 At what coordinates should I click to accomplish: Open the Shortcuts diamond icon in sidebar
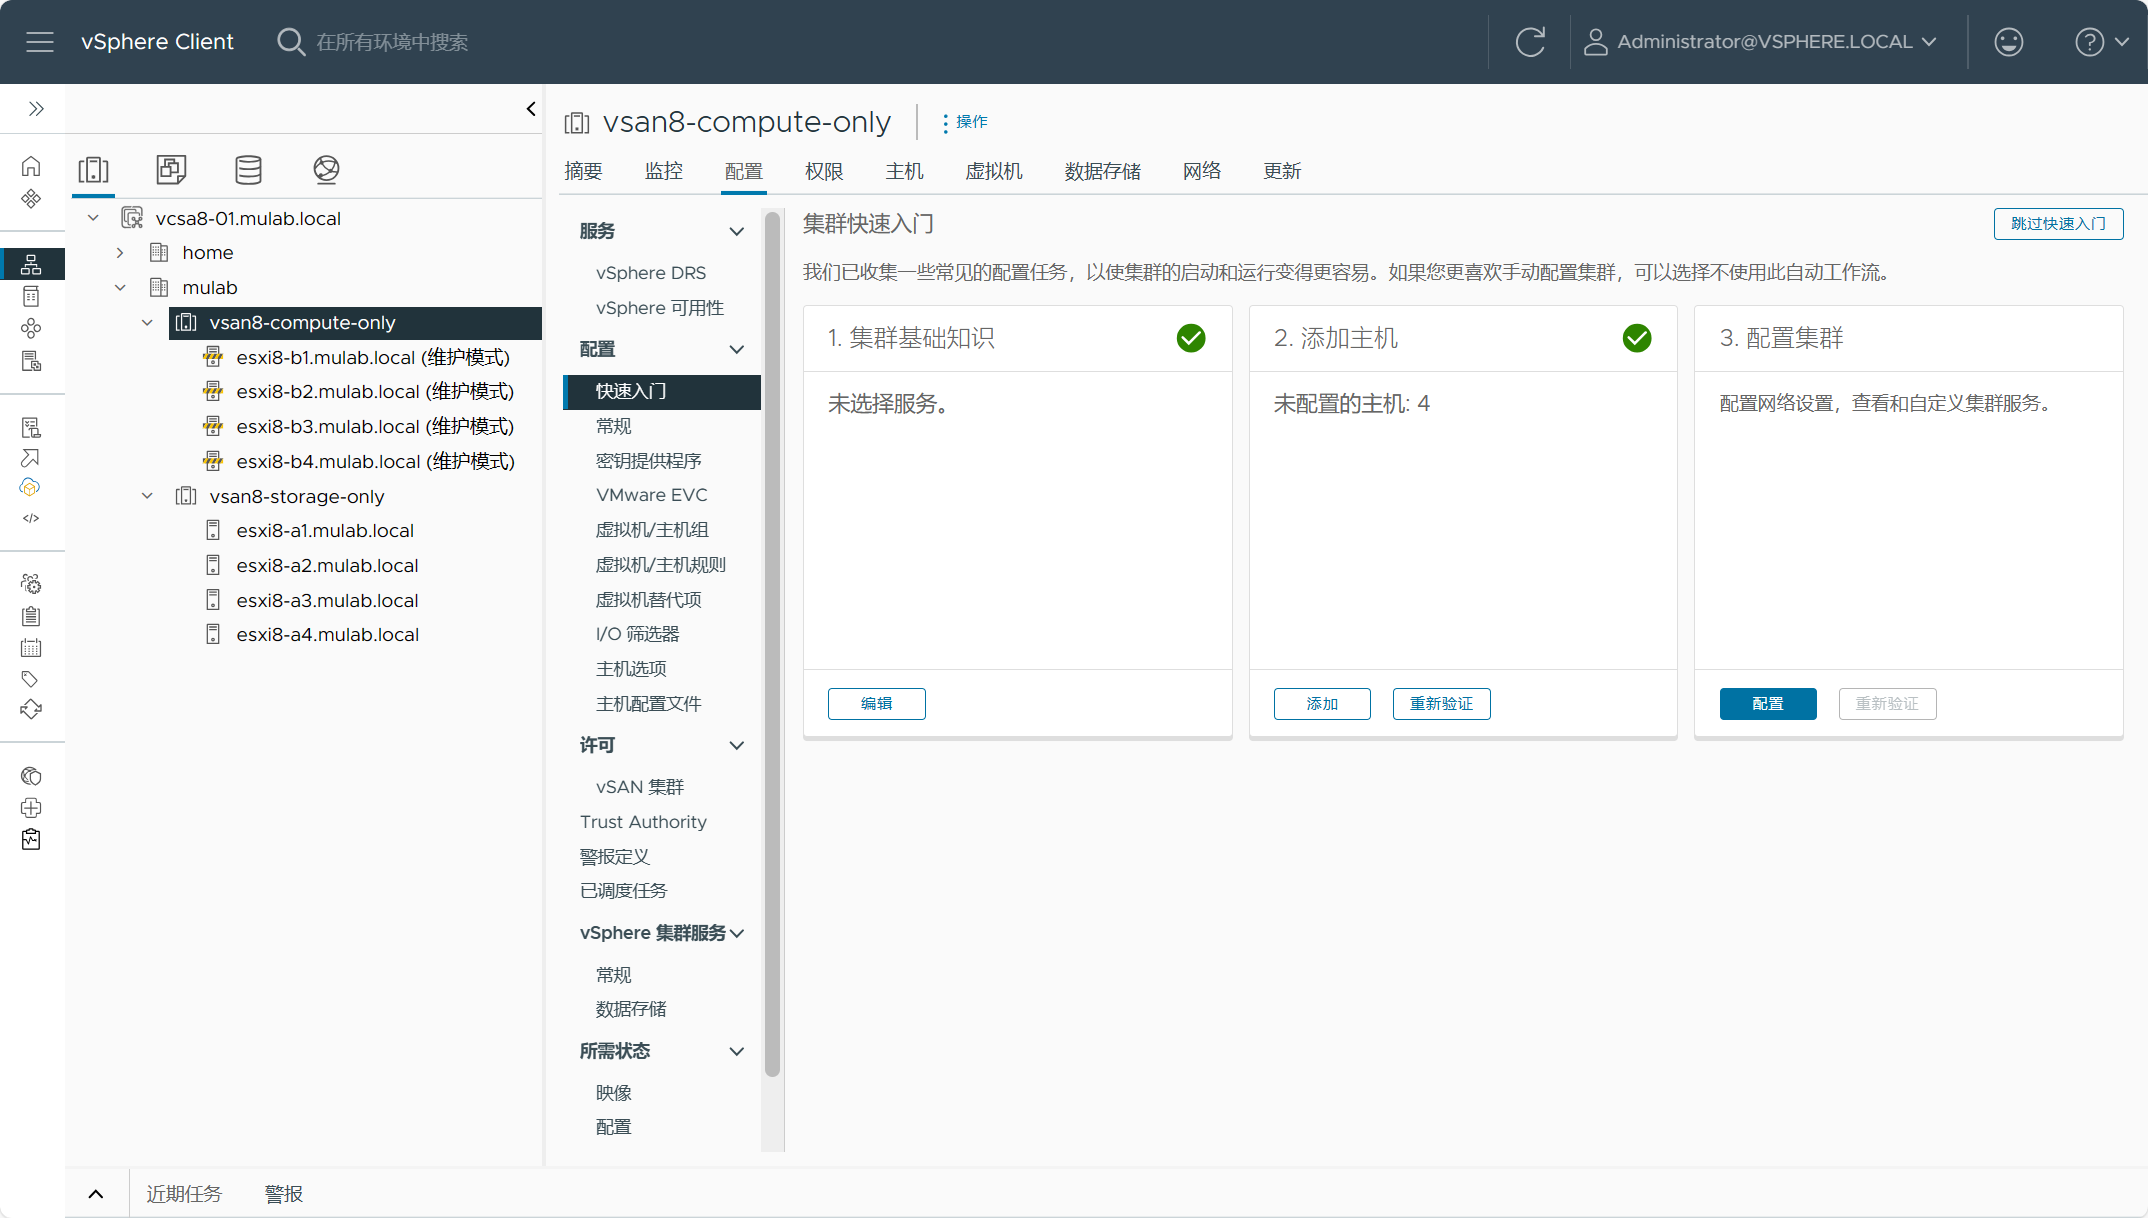pos(31,199)
